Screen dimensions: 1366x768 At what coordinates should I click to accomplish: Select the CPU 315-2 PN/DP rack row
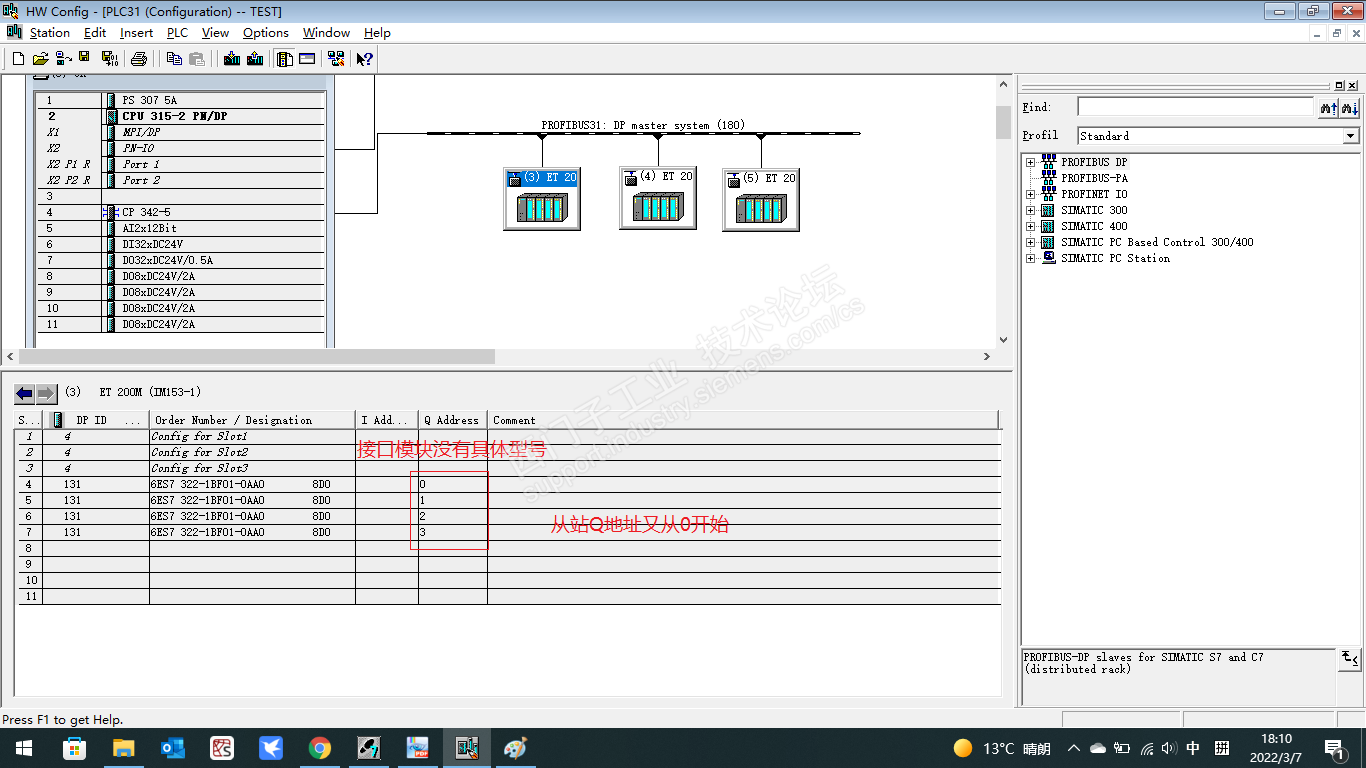click(181, 116)
